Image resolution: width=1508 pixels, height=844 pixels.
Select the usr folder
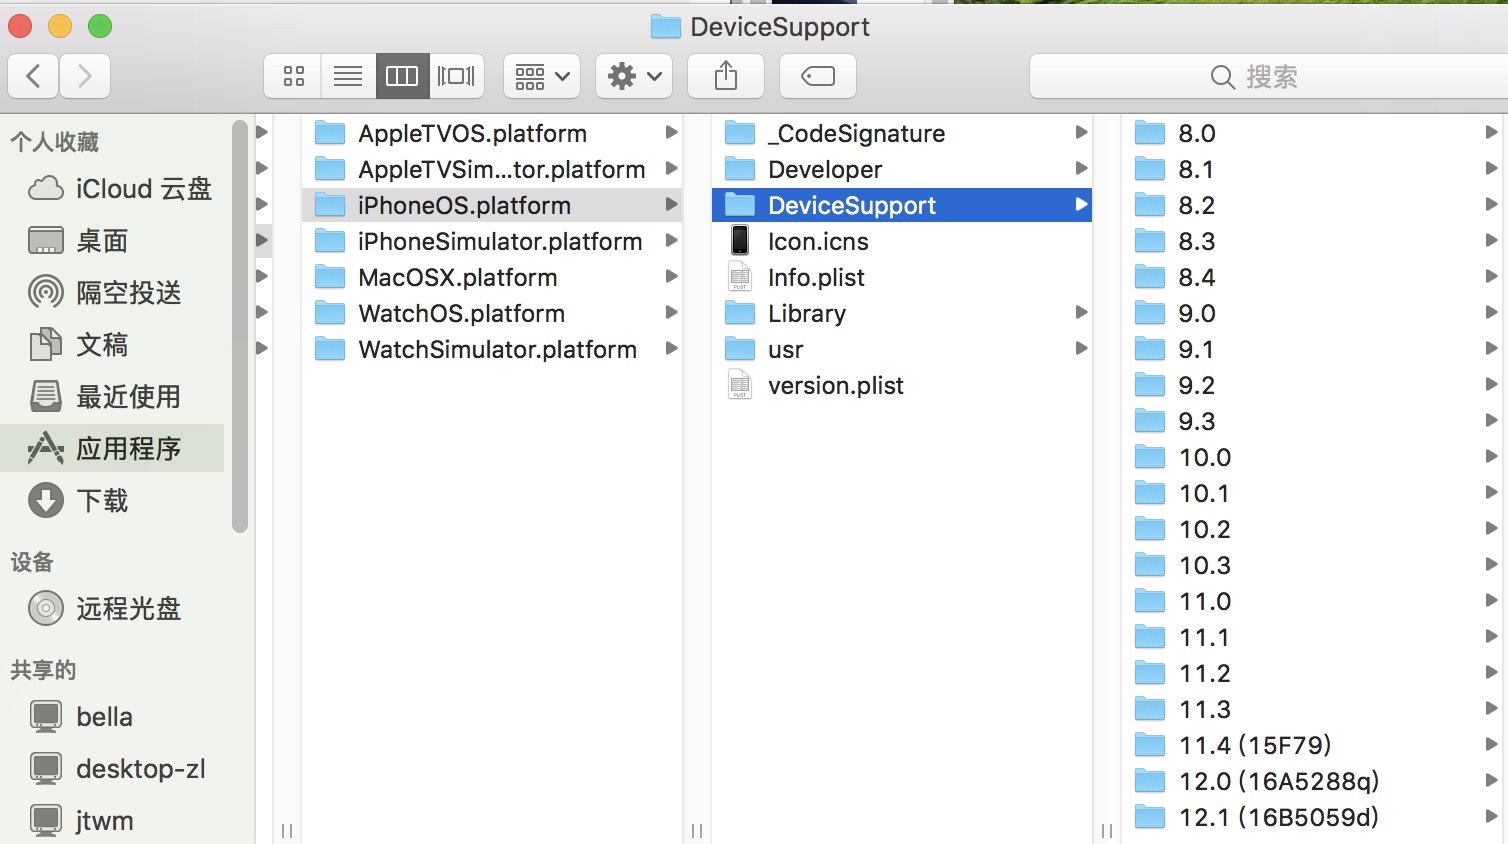(x=902, y=349)
